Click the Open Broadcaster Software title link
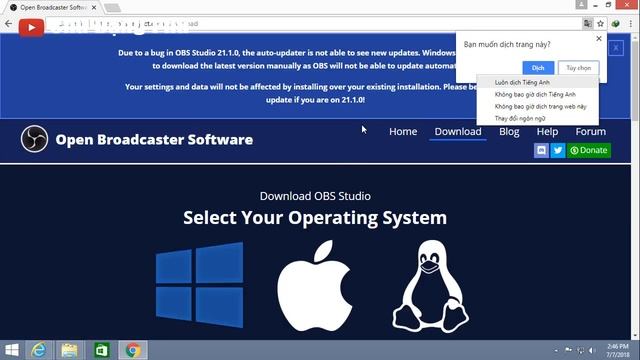640x360 pixels. click(154, 140)
